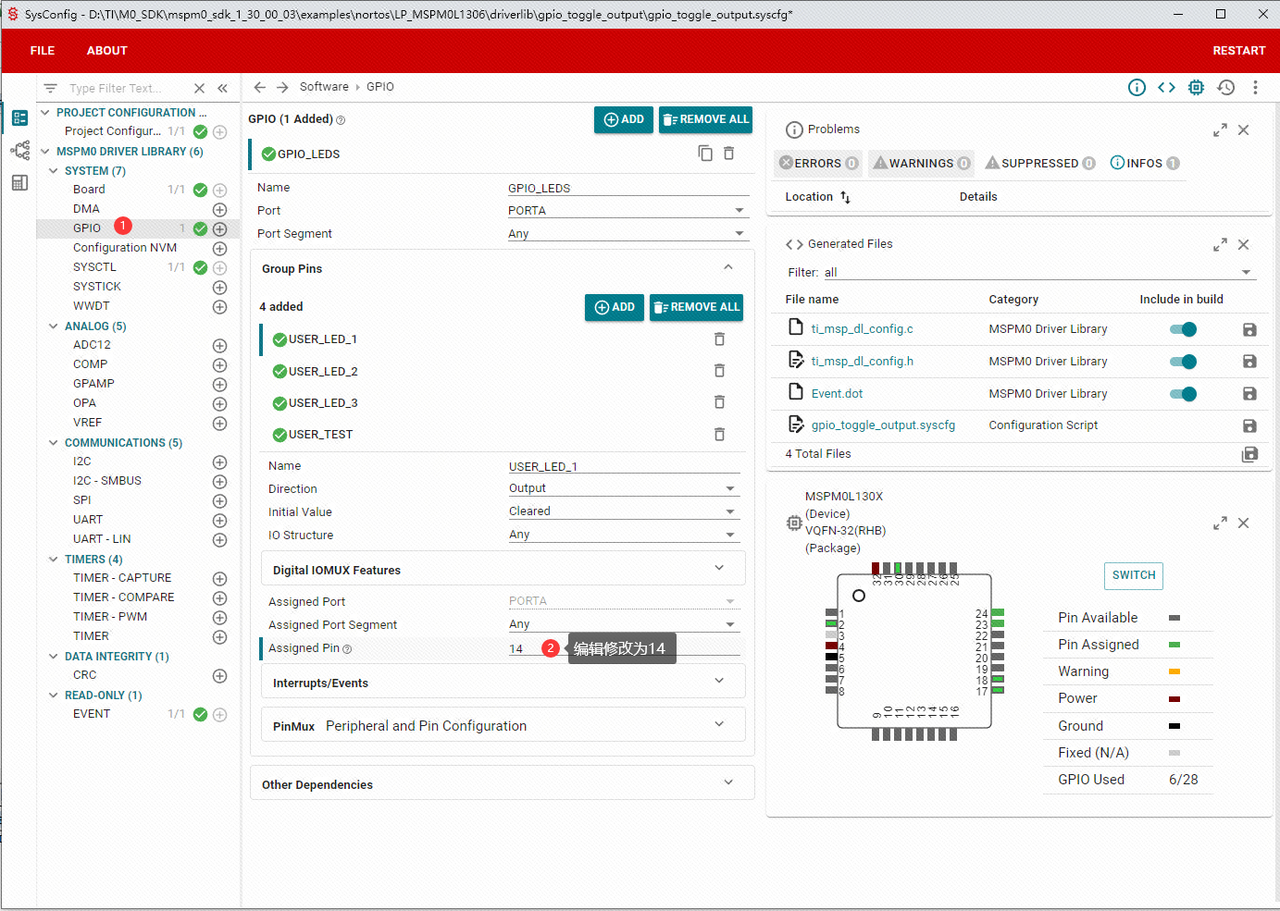Collapse the ANALOG tree group
Image resolution: width=1280 pixels, height=911 pixels.
click(x=55, y=327)
